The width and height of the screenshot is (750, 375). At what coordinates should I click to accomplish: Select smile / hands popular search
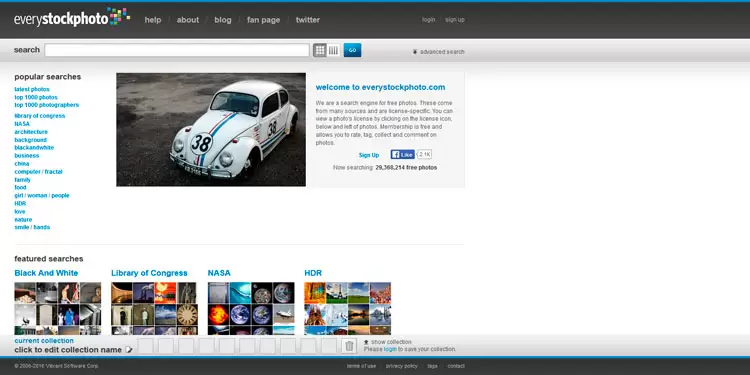32,227
